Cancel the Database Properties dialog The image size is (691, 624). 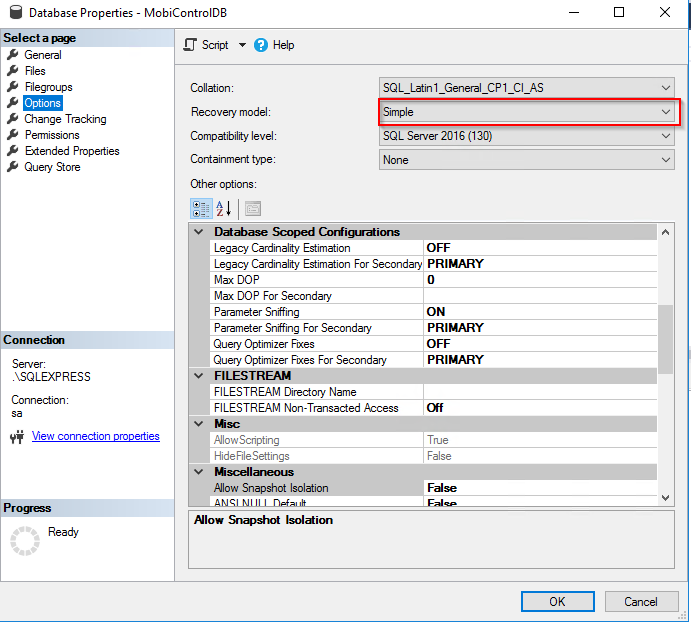pos(641,601)
